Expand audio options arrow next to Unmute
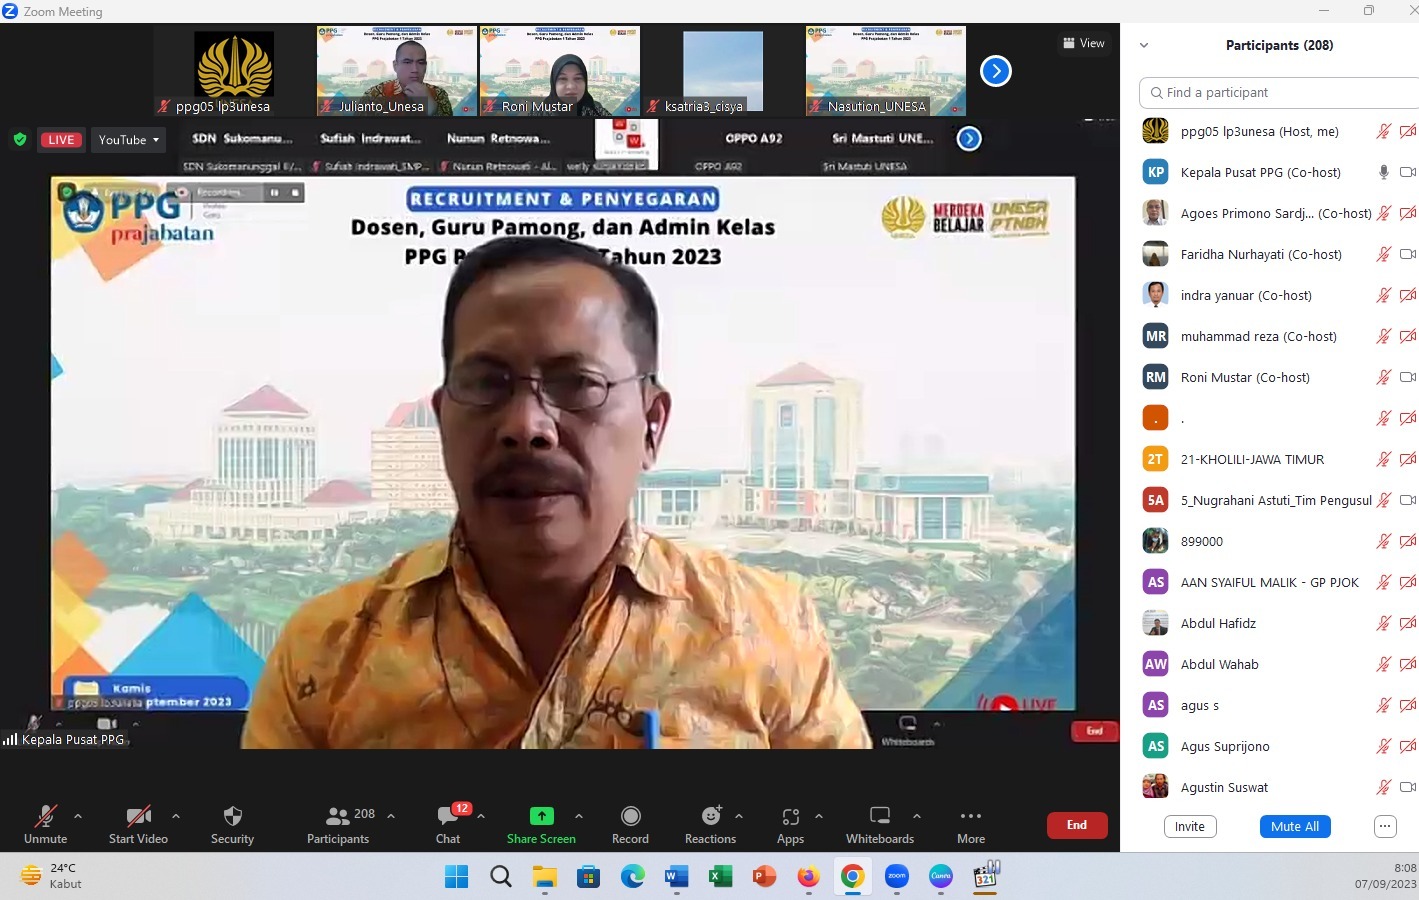 point(78,816)
